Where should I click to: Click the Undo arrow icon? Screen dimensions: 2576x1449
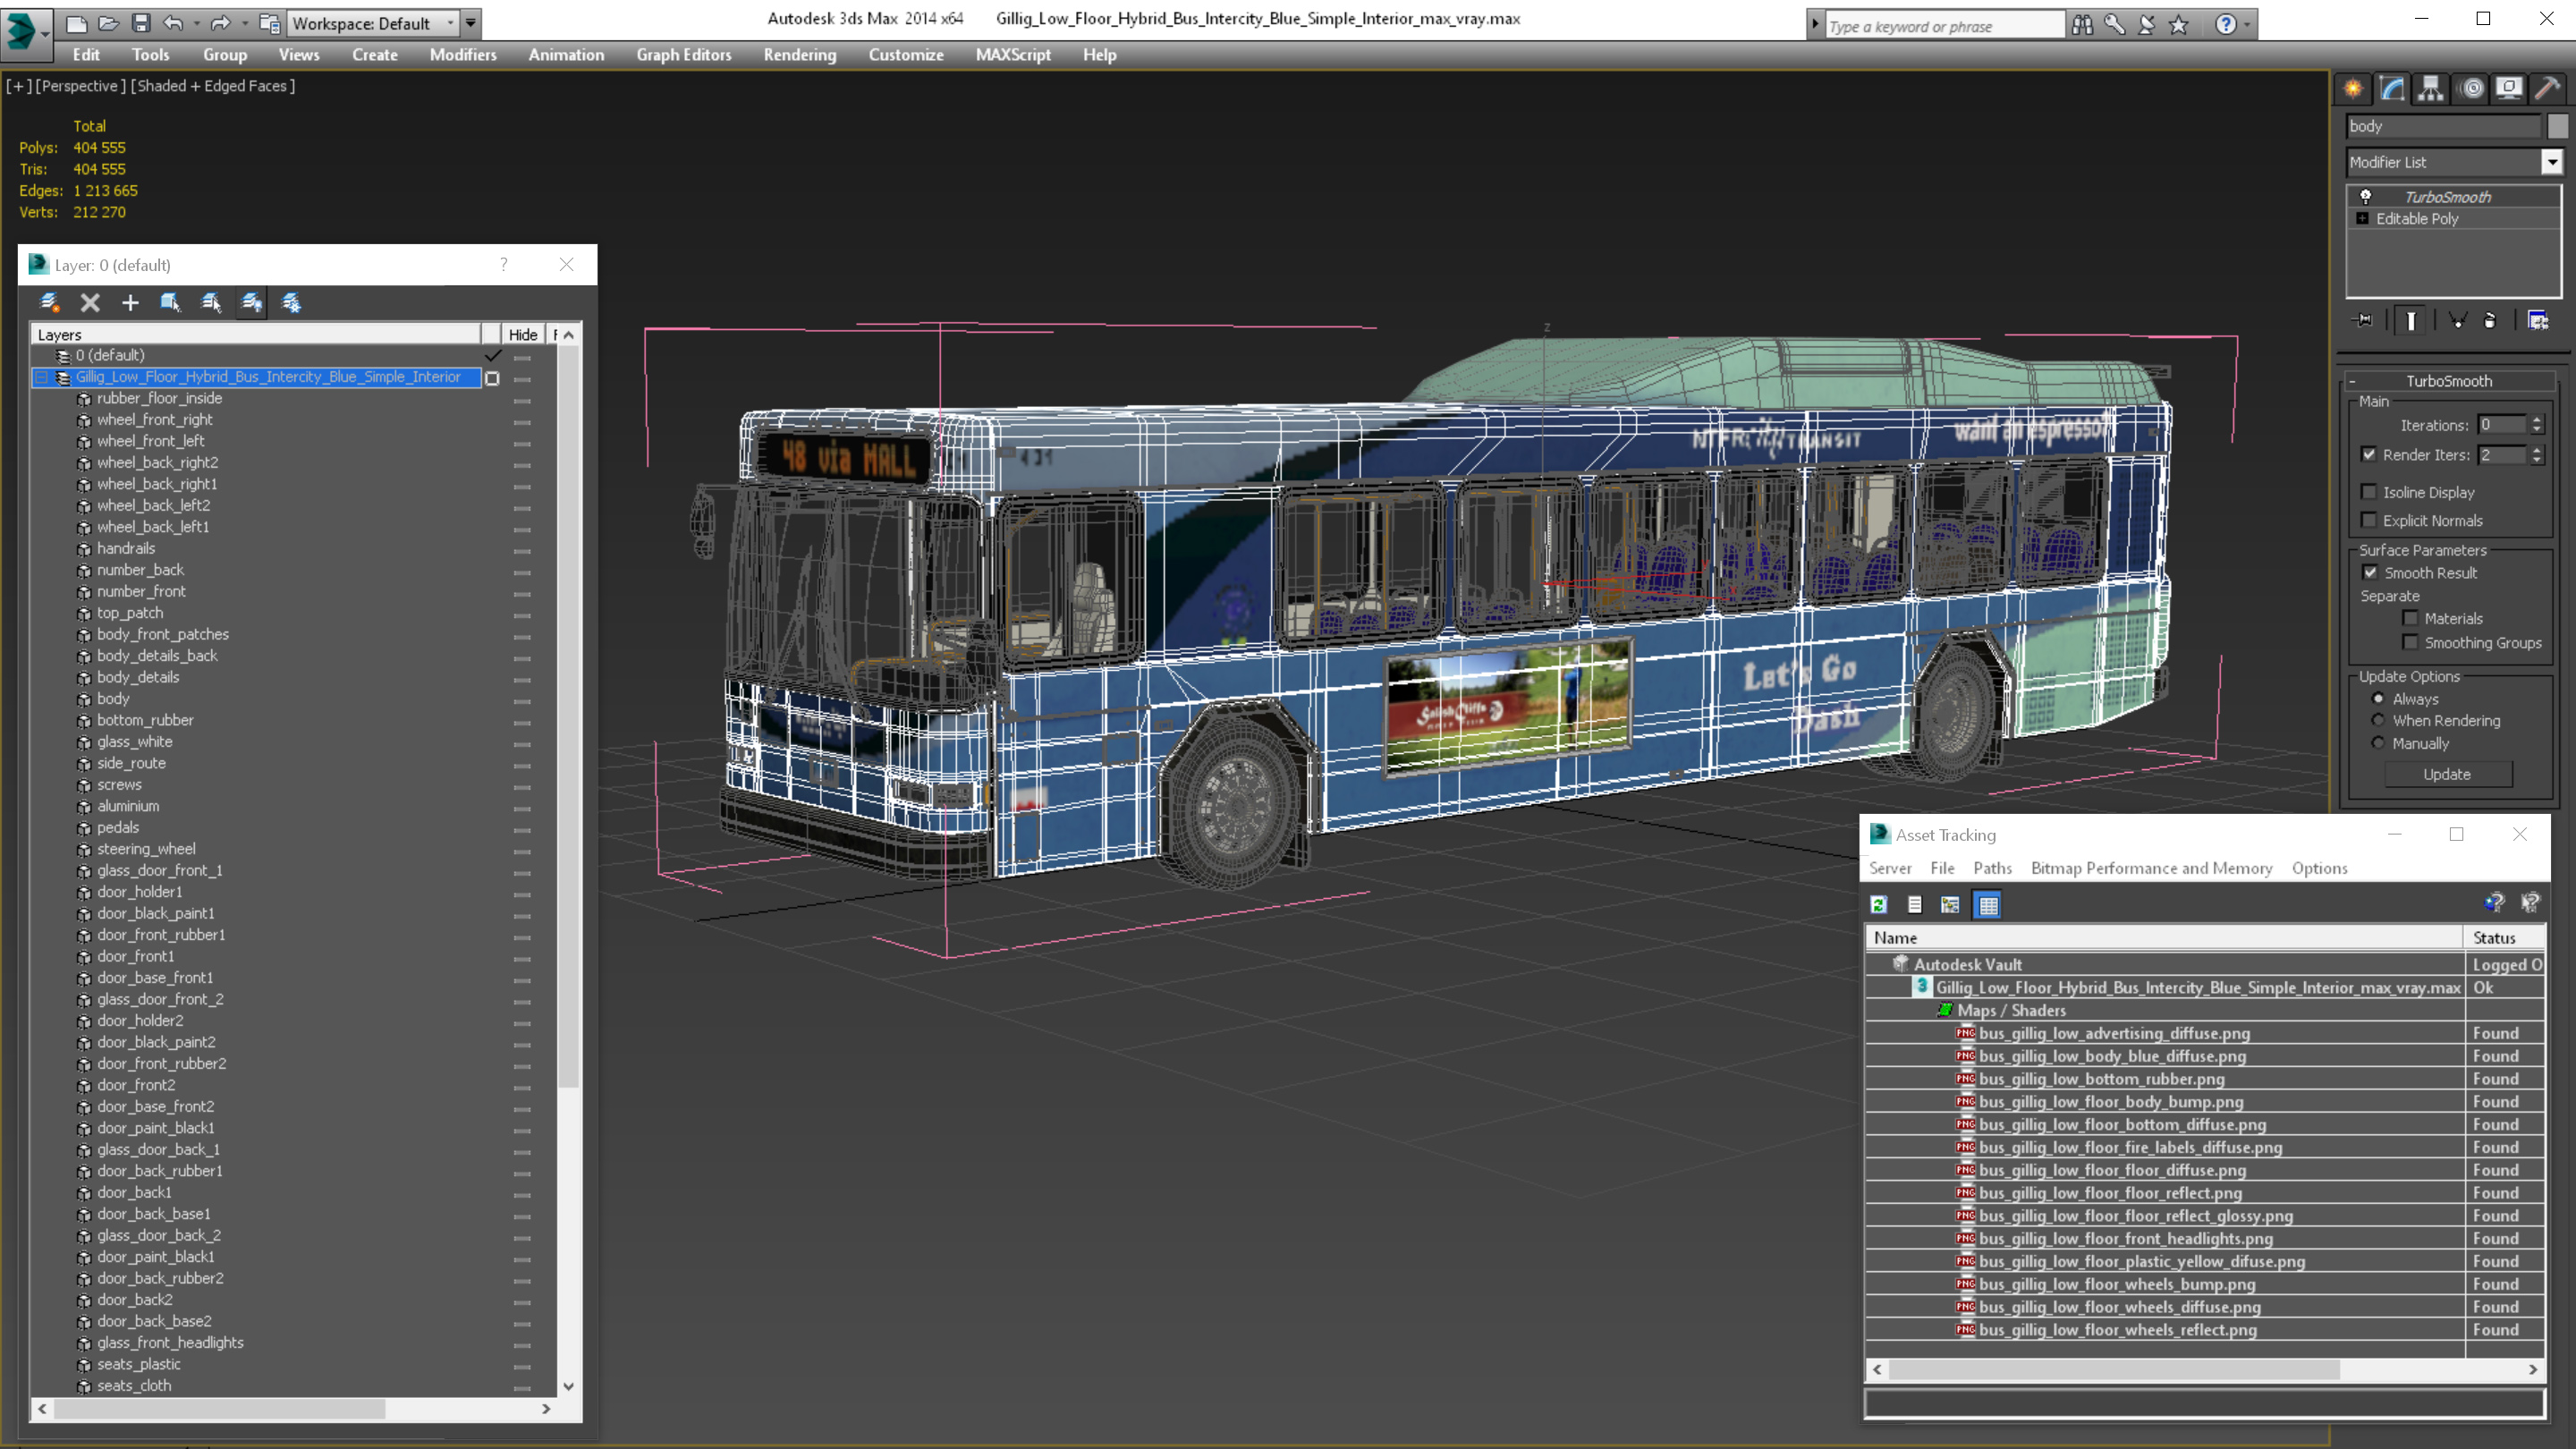click(173, 23)
